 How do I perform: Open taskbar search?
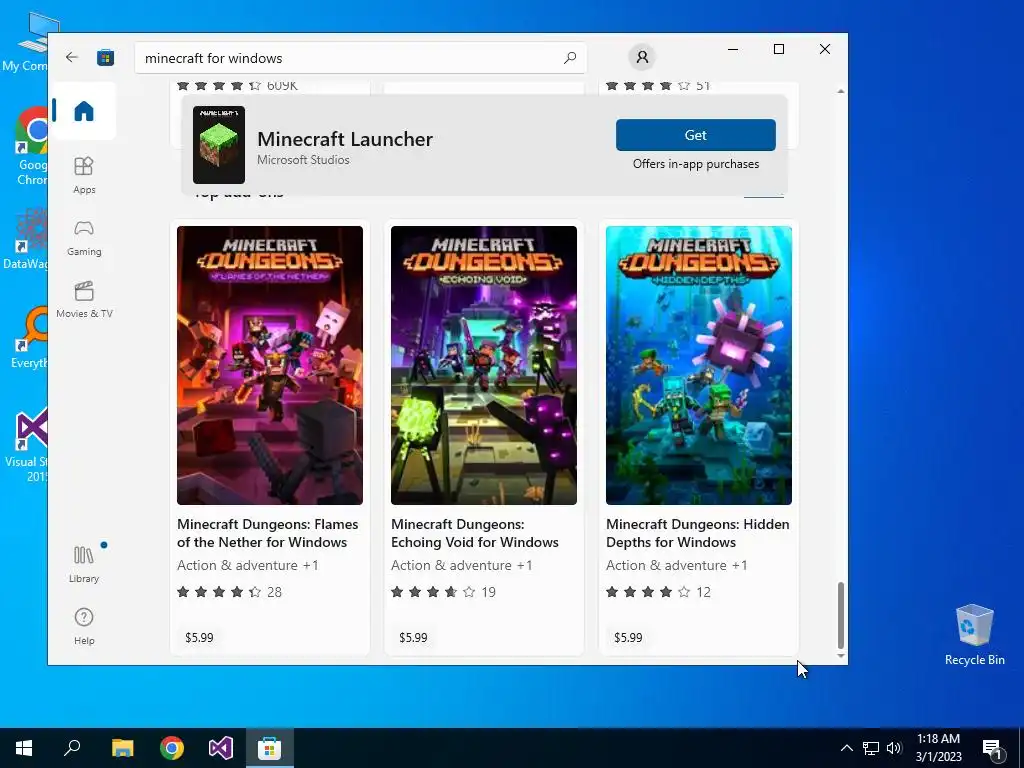72,748
